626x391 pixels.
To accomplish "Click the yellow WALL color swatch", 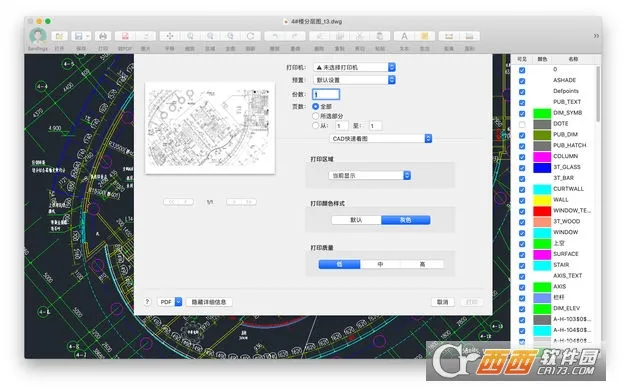I will point(542,200).
